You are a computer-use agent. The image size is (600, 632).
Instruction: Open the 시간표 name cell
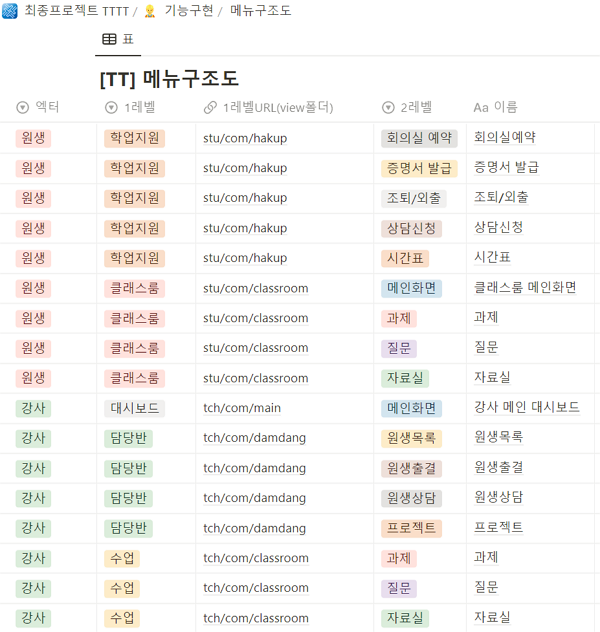pyautogui.click(x=492, y=257)
